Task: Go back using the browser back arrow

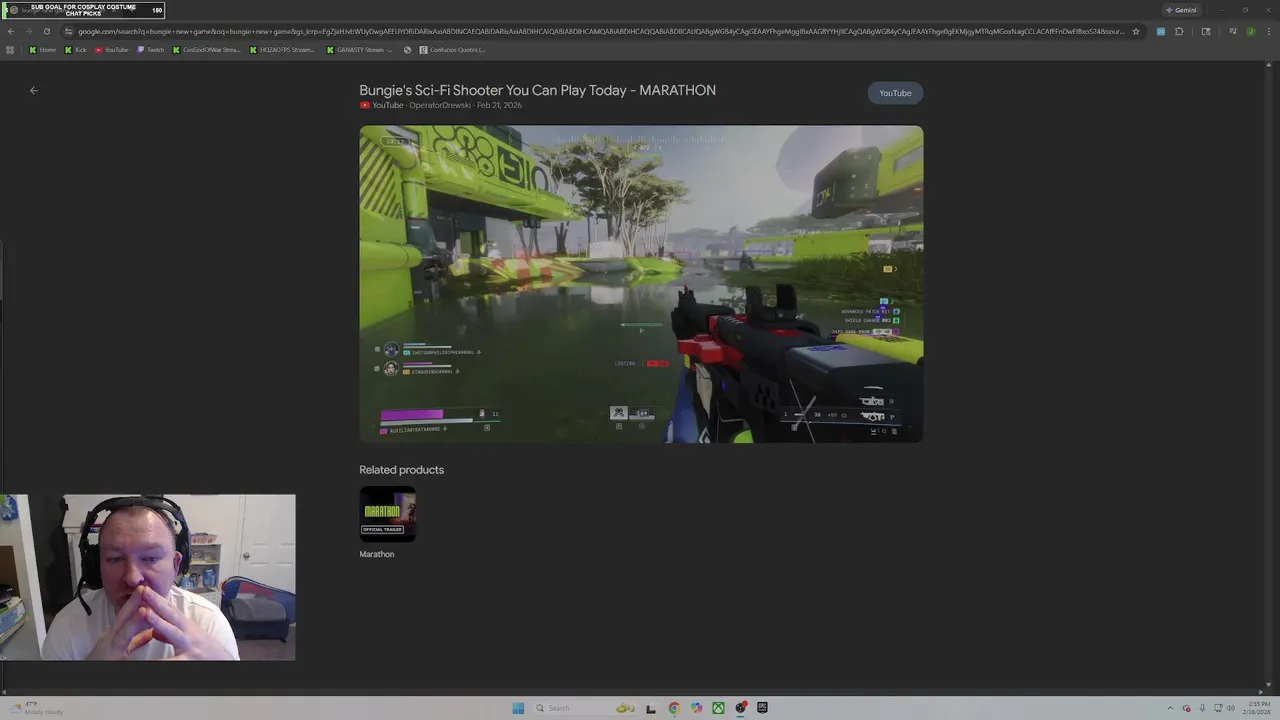Action: pyautogui.click(x=11, y=31)
